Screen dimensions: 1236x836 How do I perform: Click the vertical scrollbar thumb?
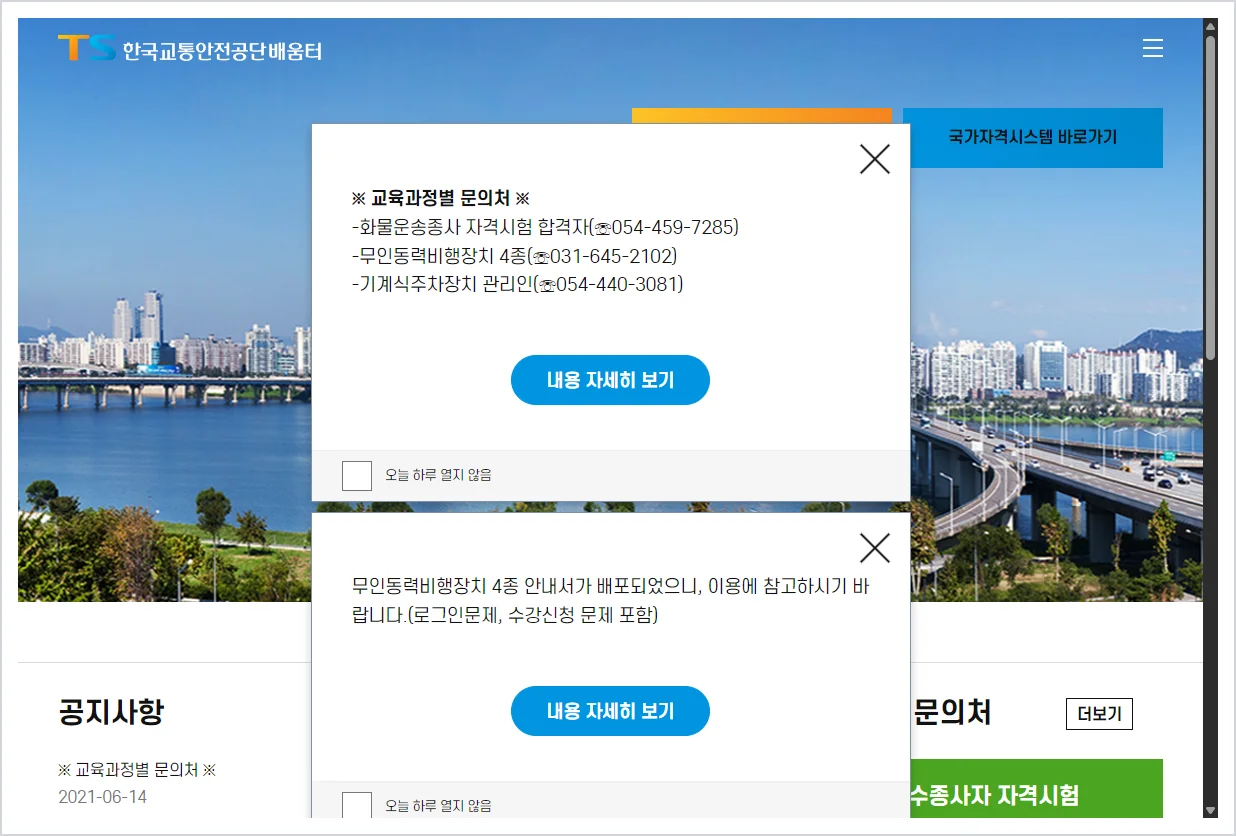1210,198
